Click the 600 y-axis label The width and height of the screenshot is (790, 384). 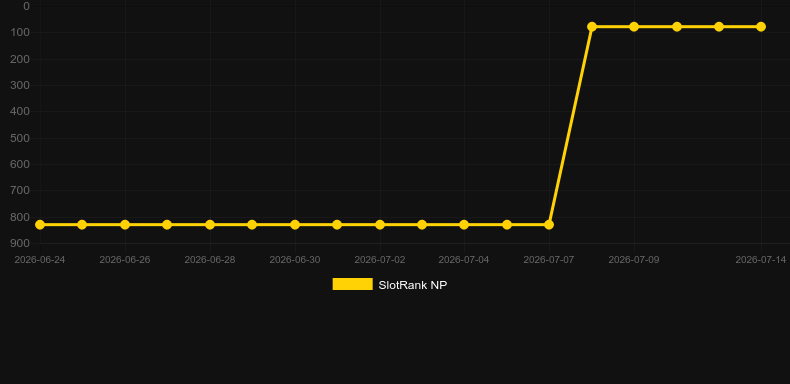[x=20, y=164]
